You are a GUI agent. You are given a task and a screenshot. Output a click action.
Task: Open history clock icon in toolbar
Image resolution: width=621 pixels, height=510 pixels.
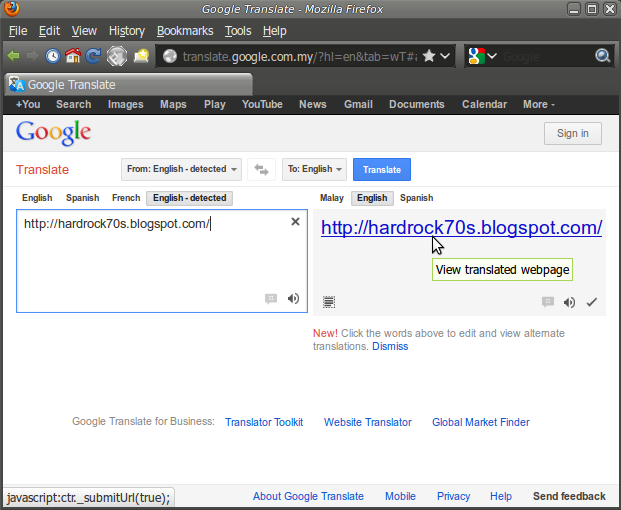pos(53,56)
